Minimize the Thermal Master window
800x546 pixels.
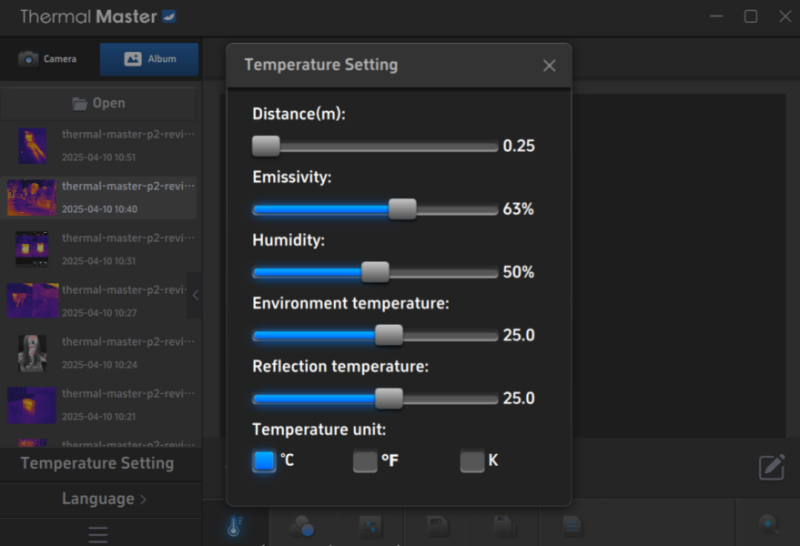pos(716,16)
